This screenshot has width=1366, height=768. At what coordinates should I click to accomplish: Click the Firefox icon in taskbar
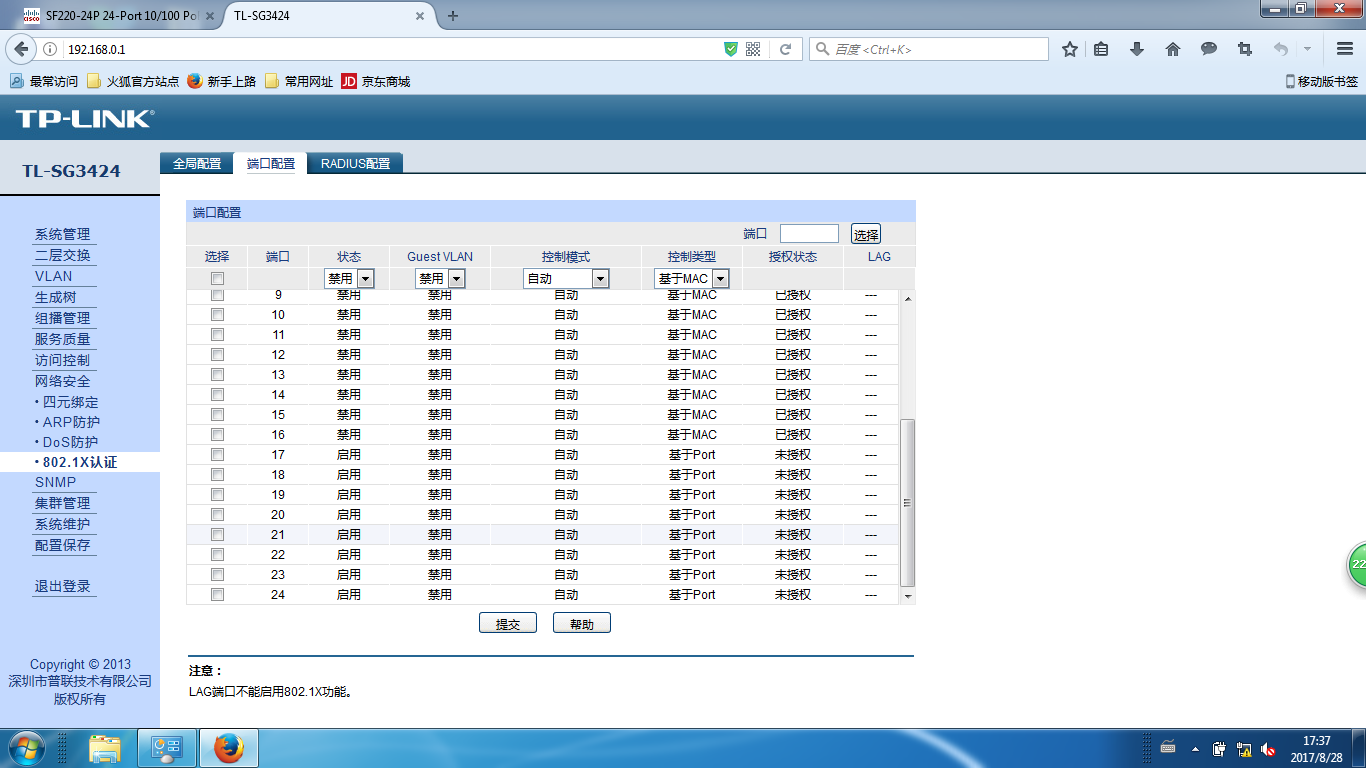pos(229,748)
